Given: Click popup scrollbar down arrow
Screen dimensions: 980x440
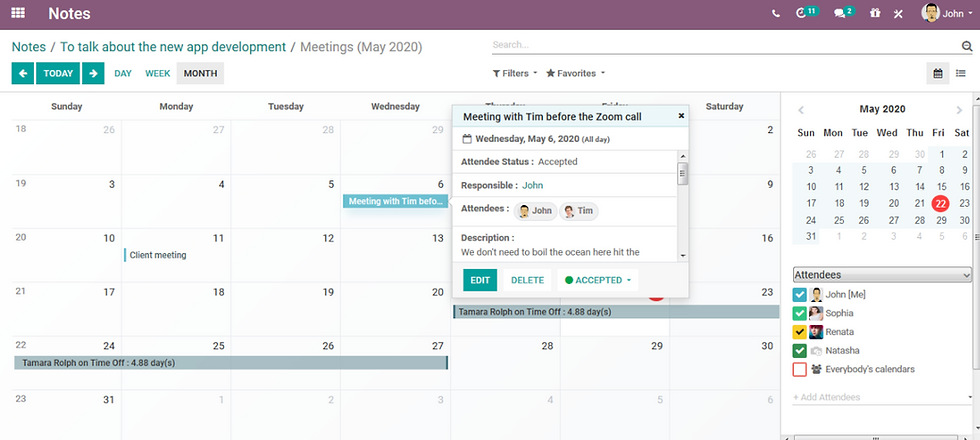Looking at the screenshot, I should coord(682,255).
